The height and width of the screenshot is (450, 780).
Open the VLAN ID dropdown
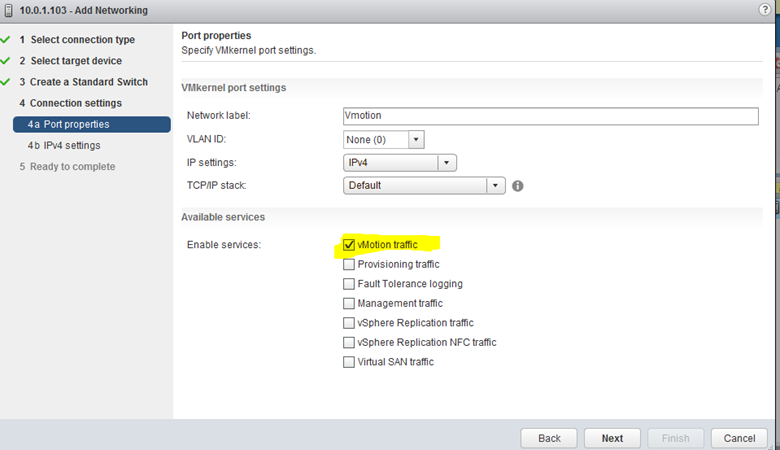tap(416, 140)
